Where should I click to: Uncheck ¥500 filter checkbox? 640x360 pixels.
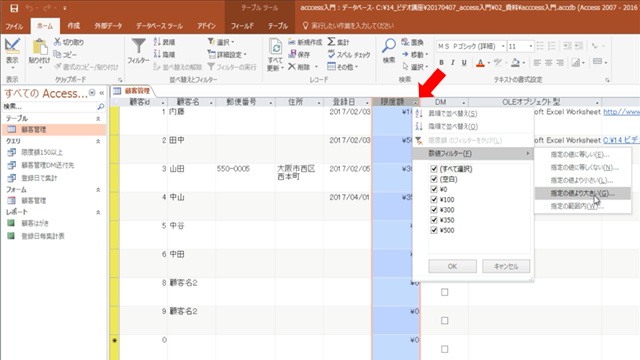click(x=434, y=230)
